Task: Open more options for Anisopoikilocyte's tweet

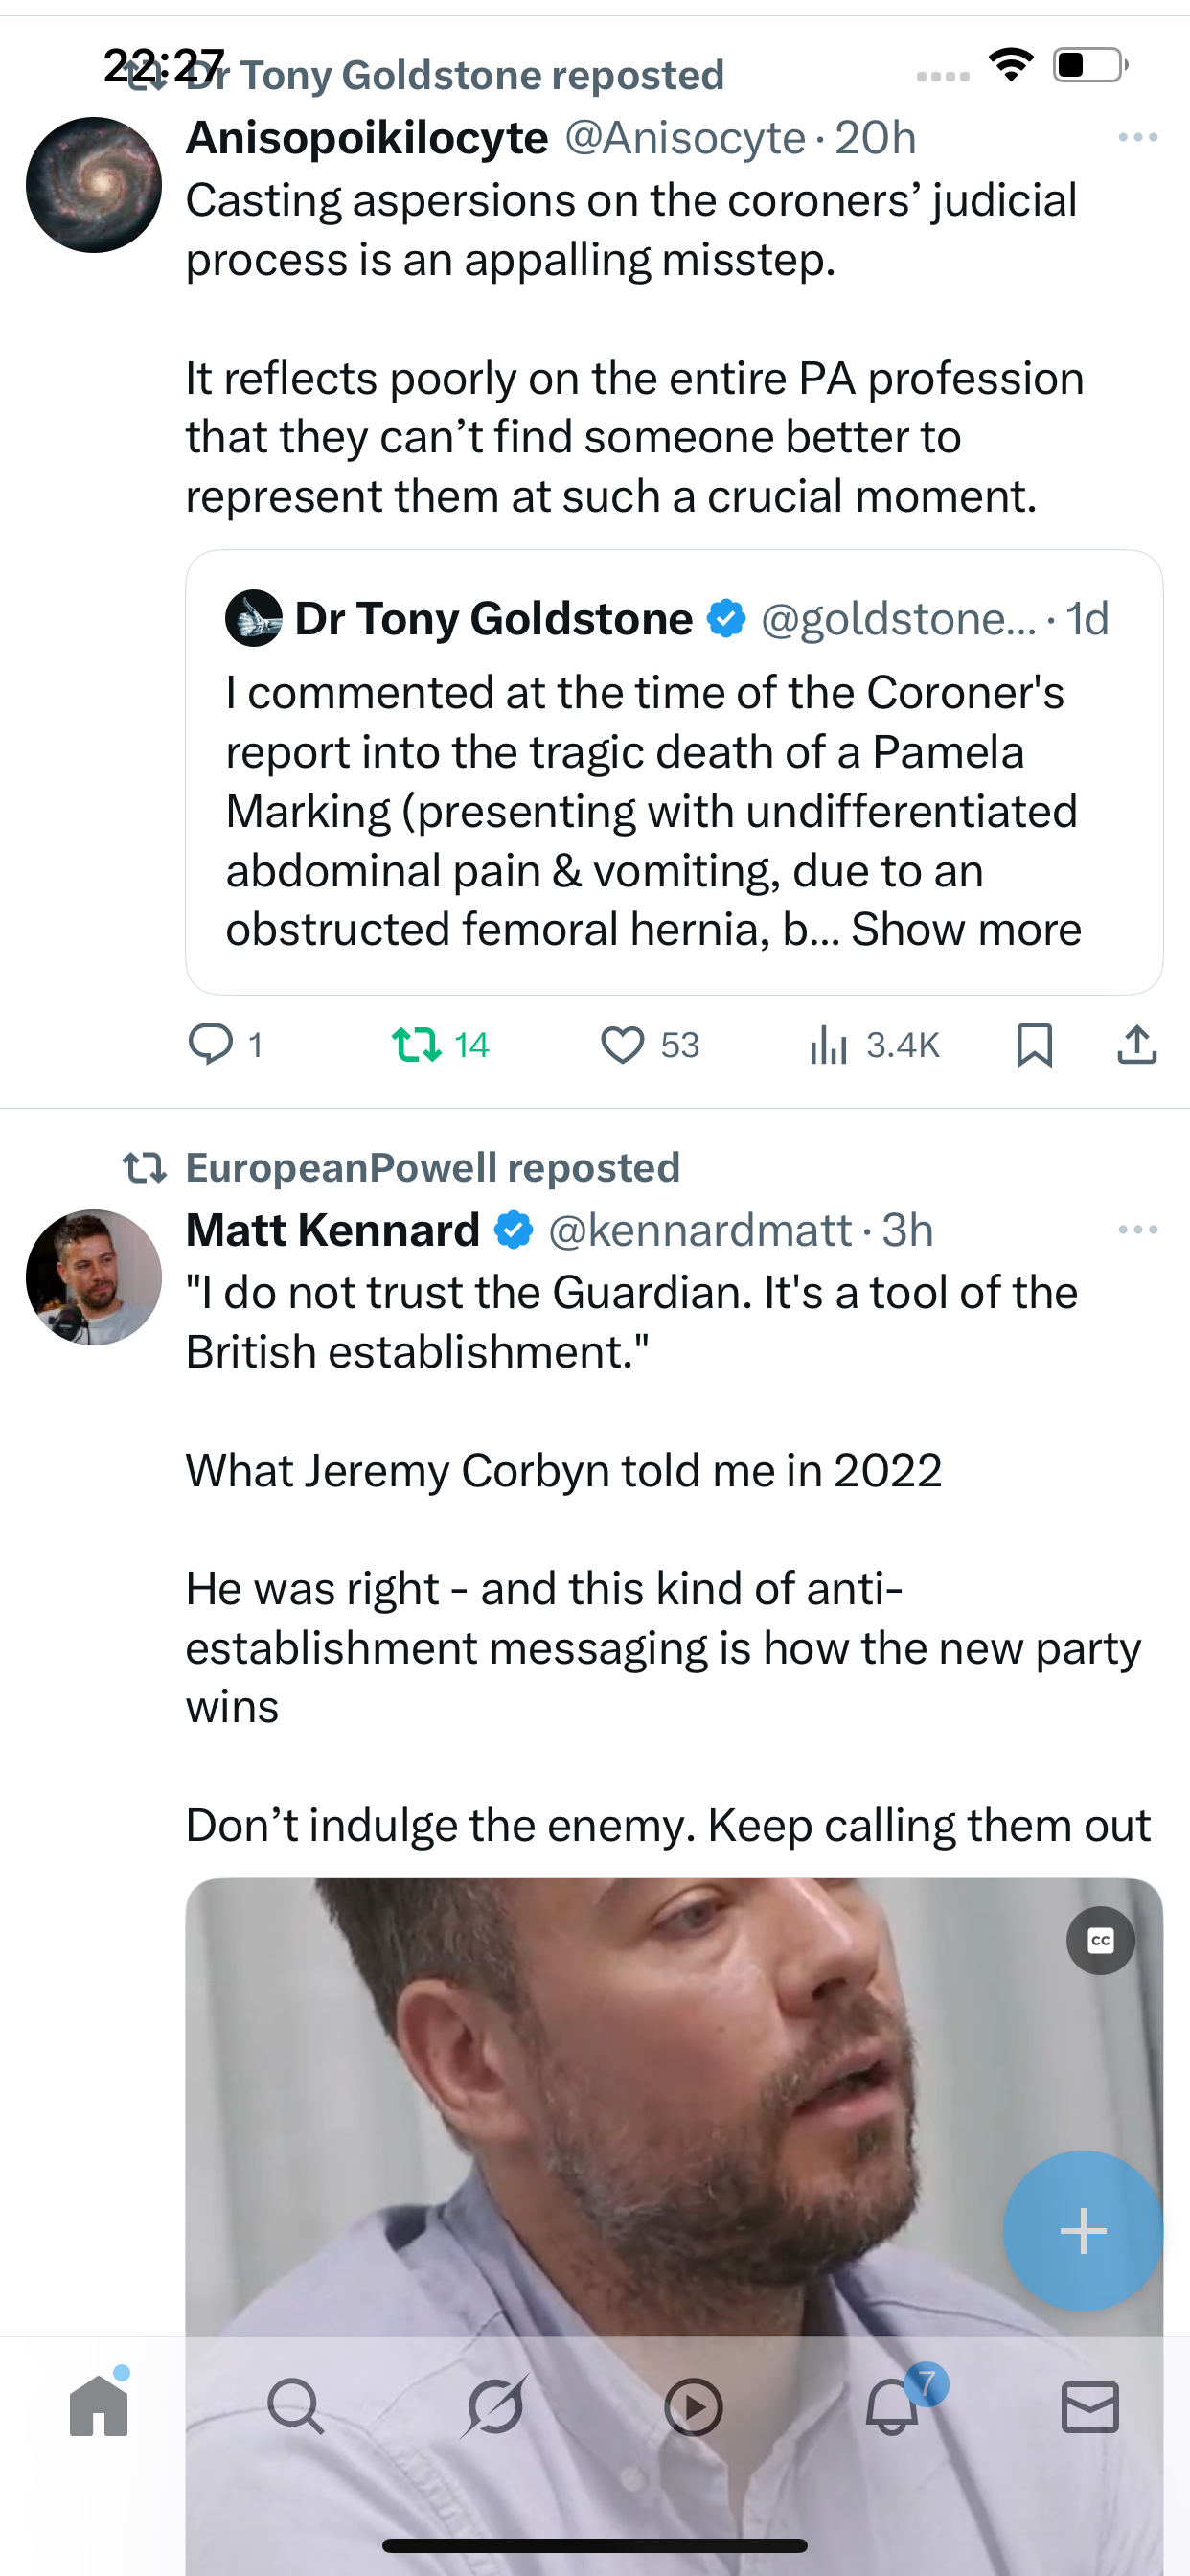Action: pos(1137,138)
